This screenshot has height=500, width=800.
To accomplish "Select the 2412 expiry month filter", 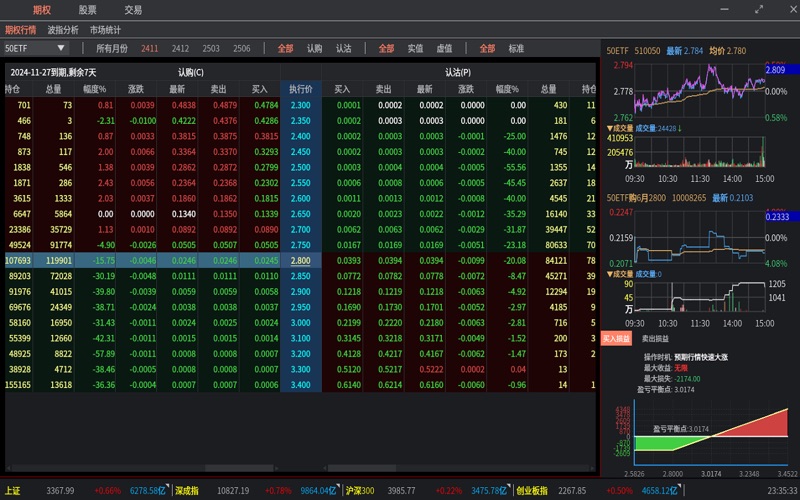I will point(180,48).
